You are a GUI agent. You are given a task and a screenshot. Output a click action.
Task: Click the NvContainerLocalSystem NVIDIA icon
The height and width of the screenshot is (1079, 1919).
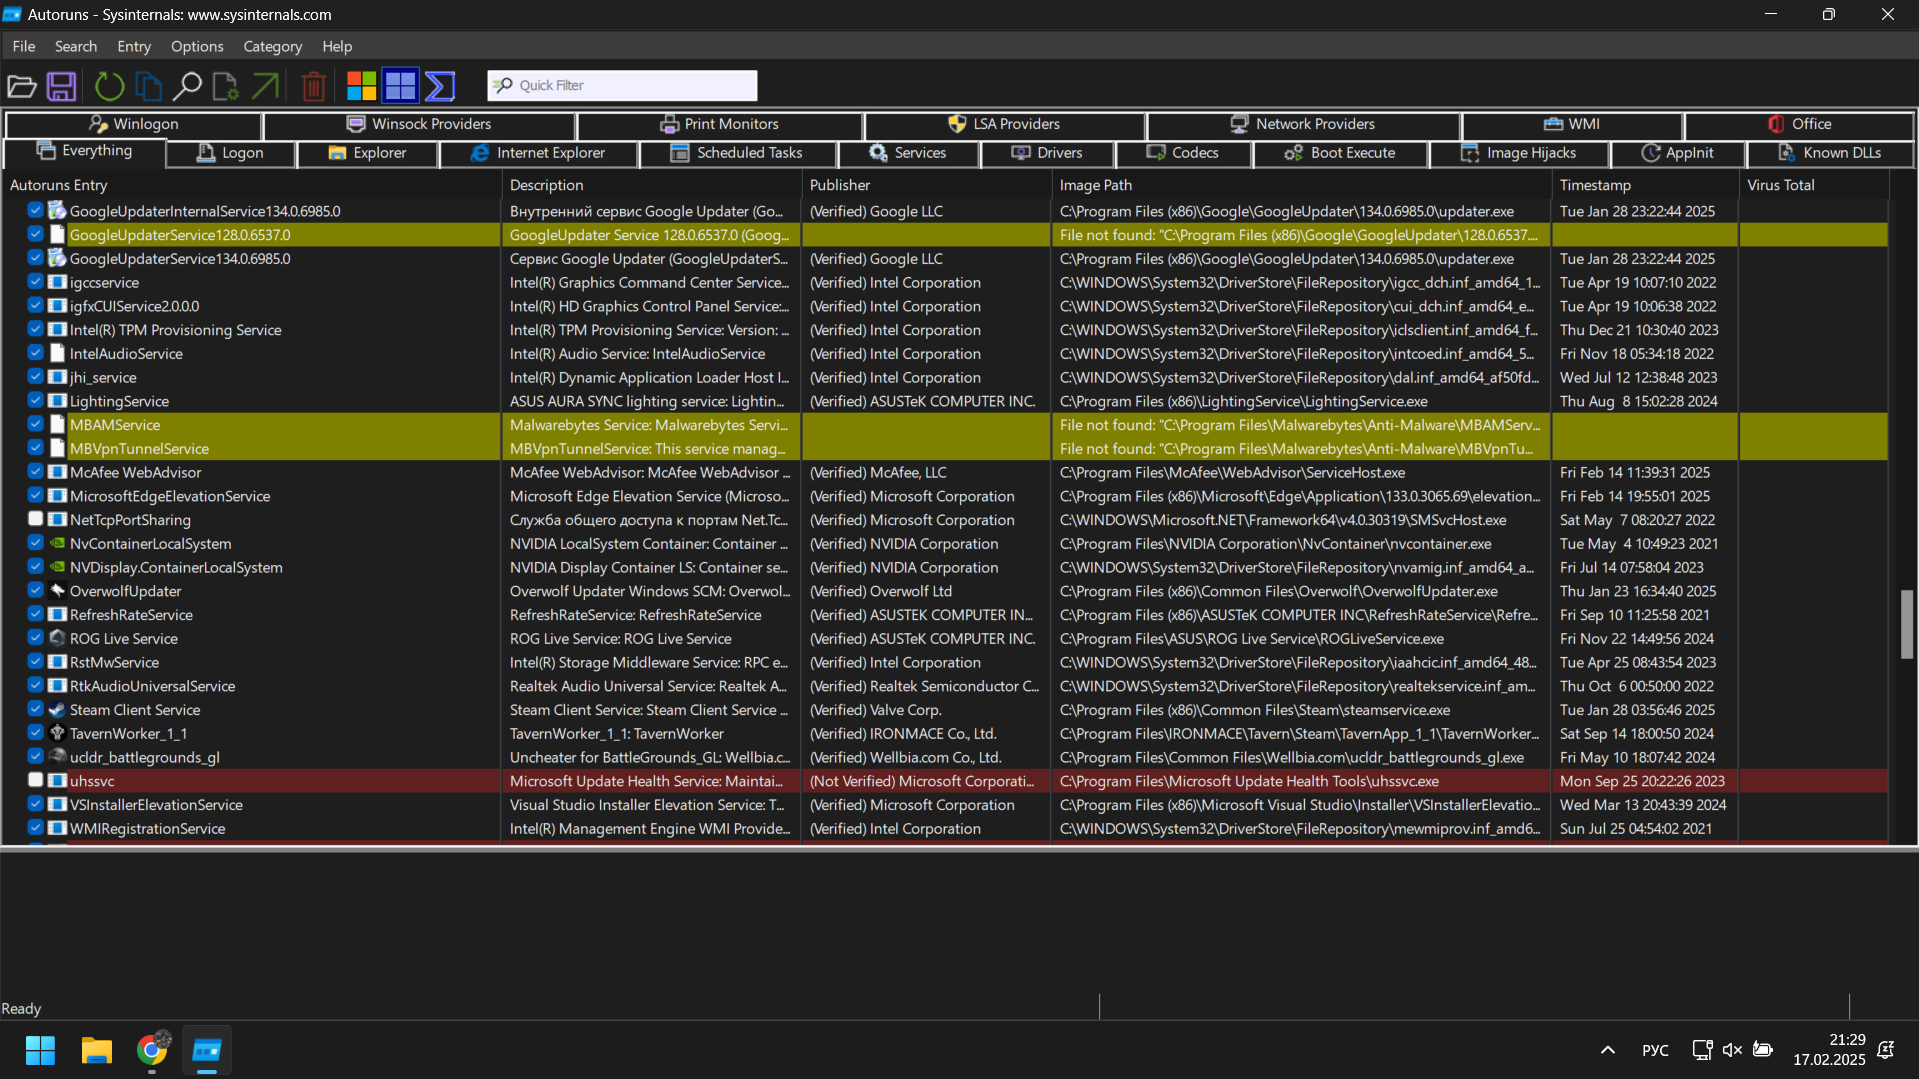57,543
